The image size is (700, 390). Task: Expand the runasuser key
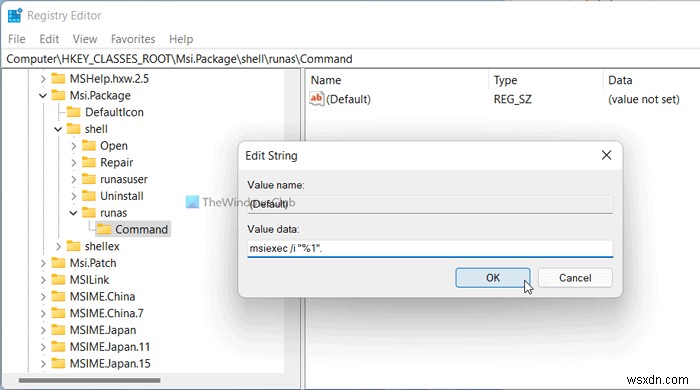(74, 179)
